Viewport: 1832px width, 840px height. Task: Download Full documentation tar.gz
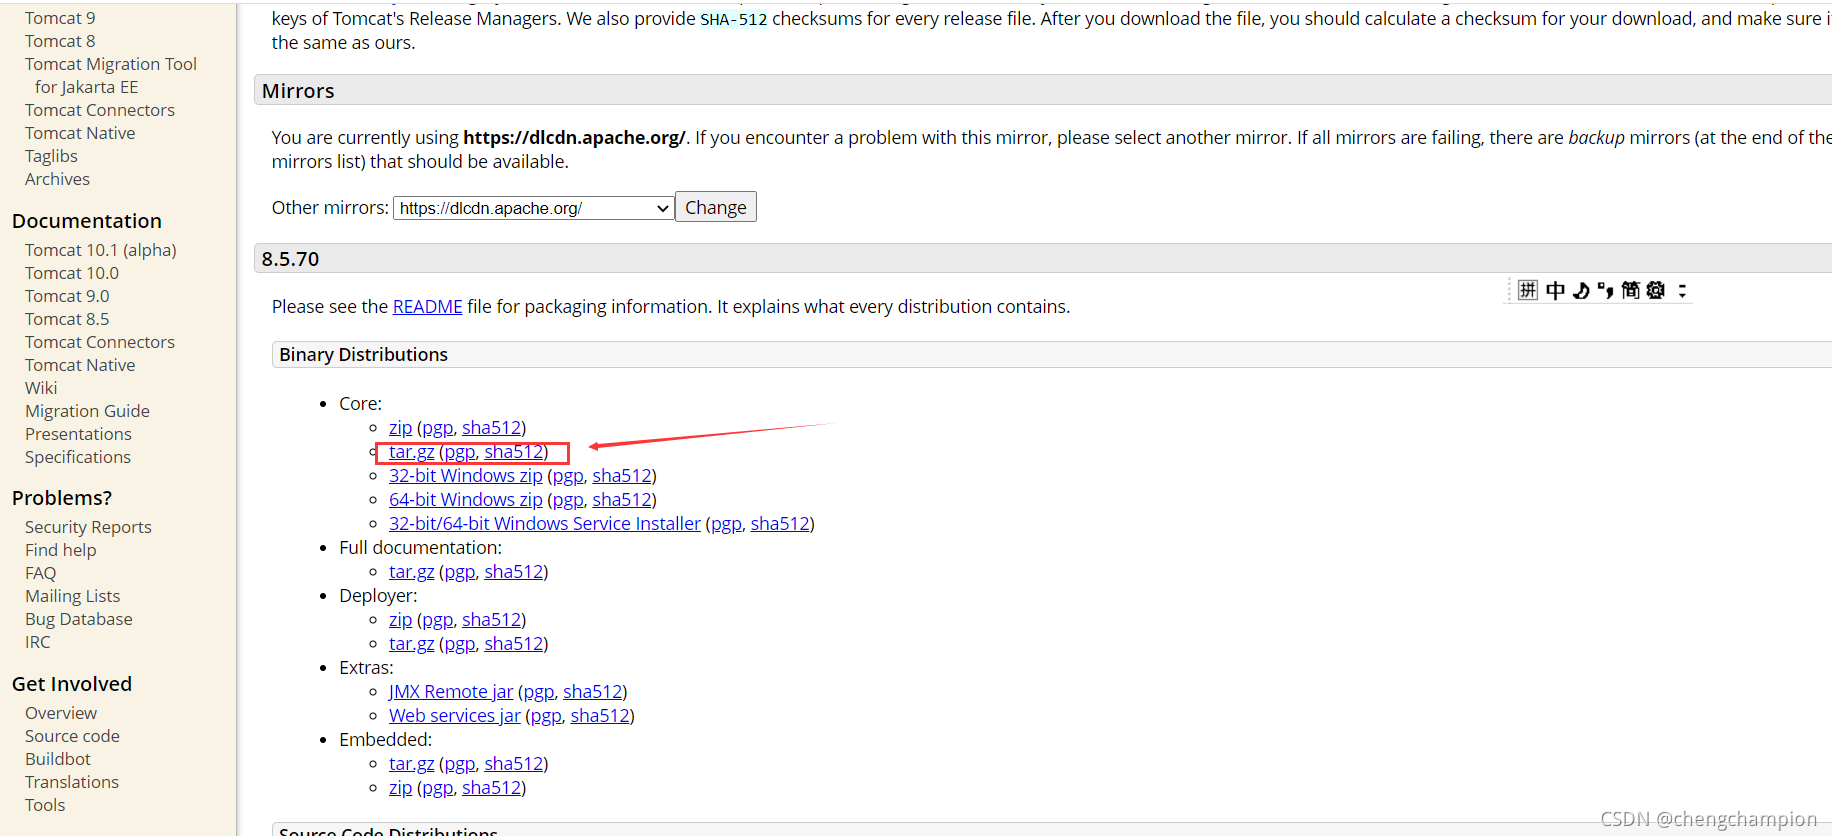coord(412,572)
